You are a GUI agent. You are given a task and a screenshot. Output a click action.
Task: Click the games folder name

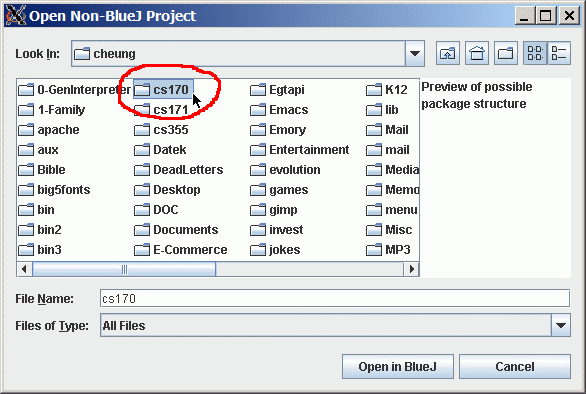[x=289, y=190]
